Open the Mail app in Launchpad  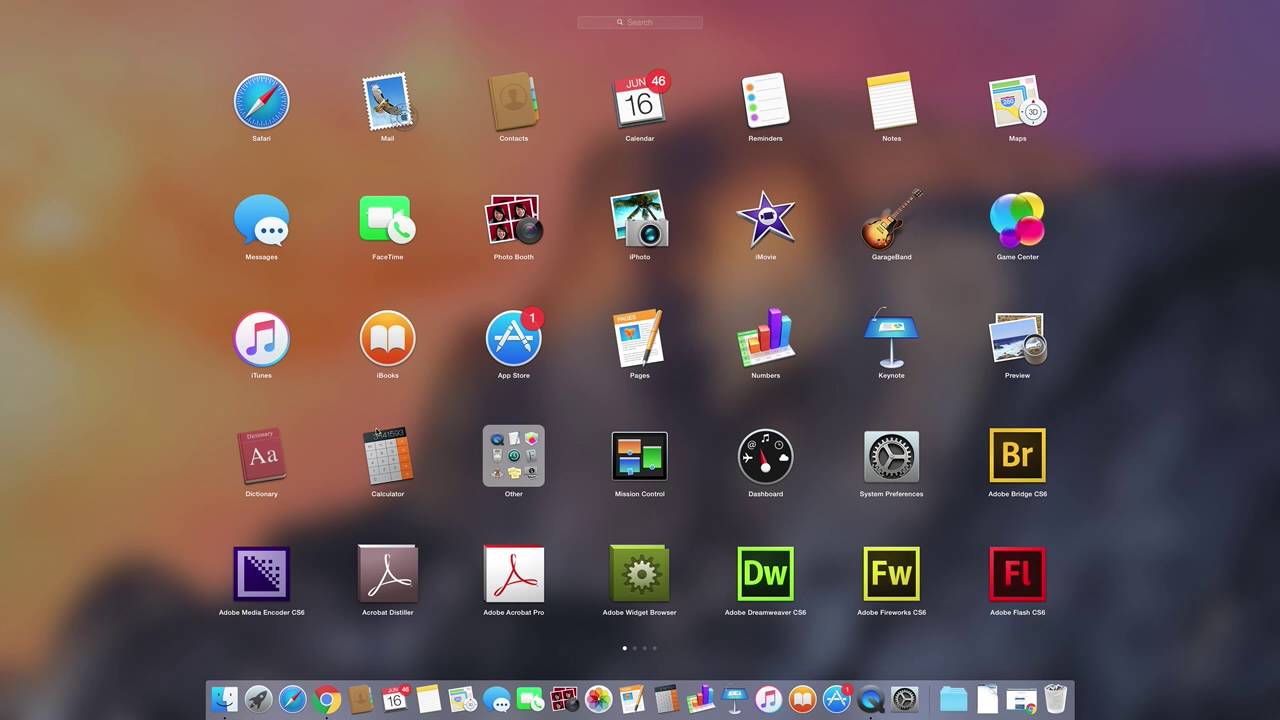(x=387, y=102)
